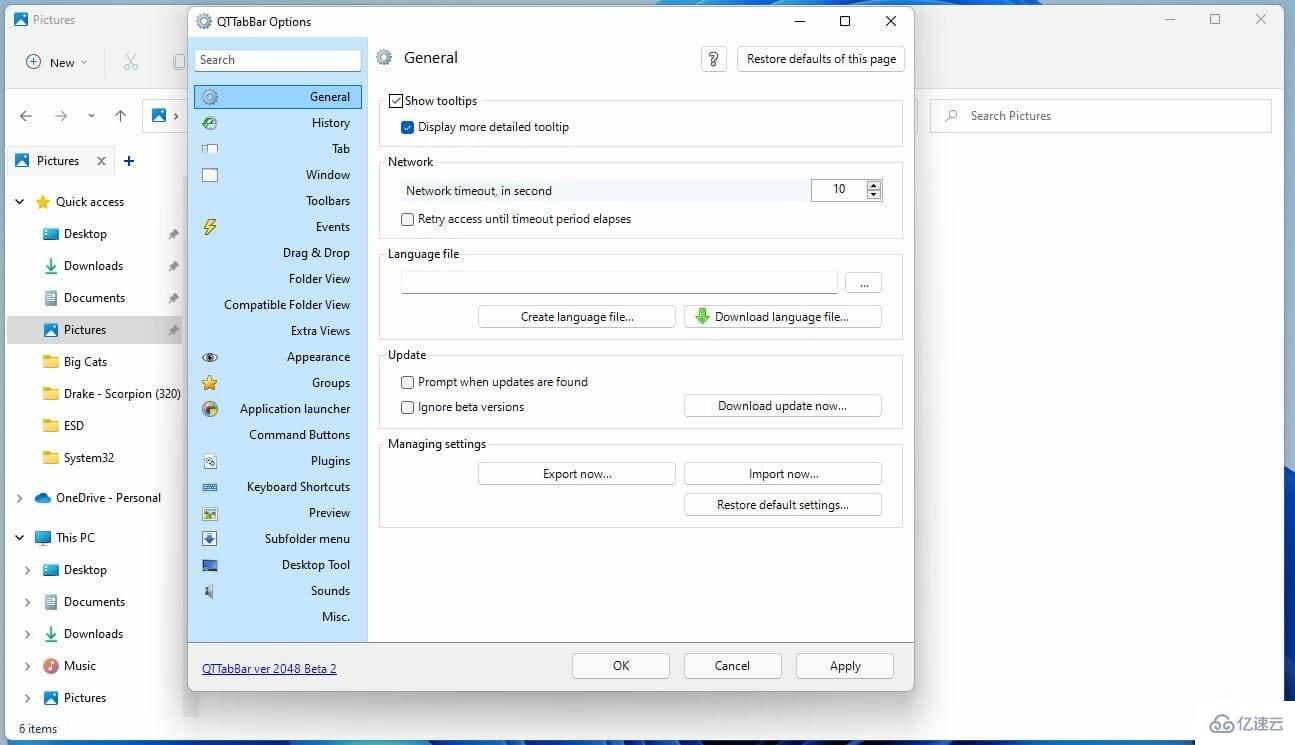Click Download language file button
The width and height of the screenshot is (1295, 745).
pyautogui.click(x=783, y=317)
